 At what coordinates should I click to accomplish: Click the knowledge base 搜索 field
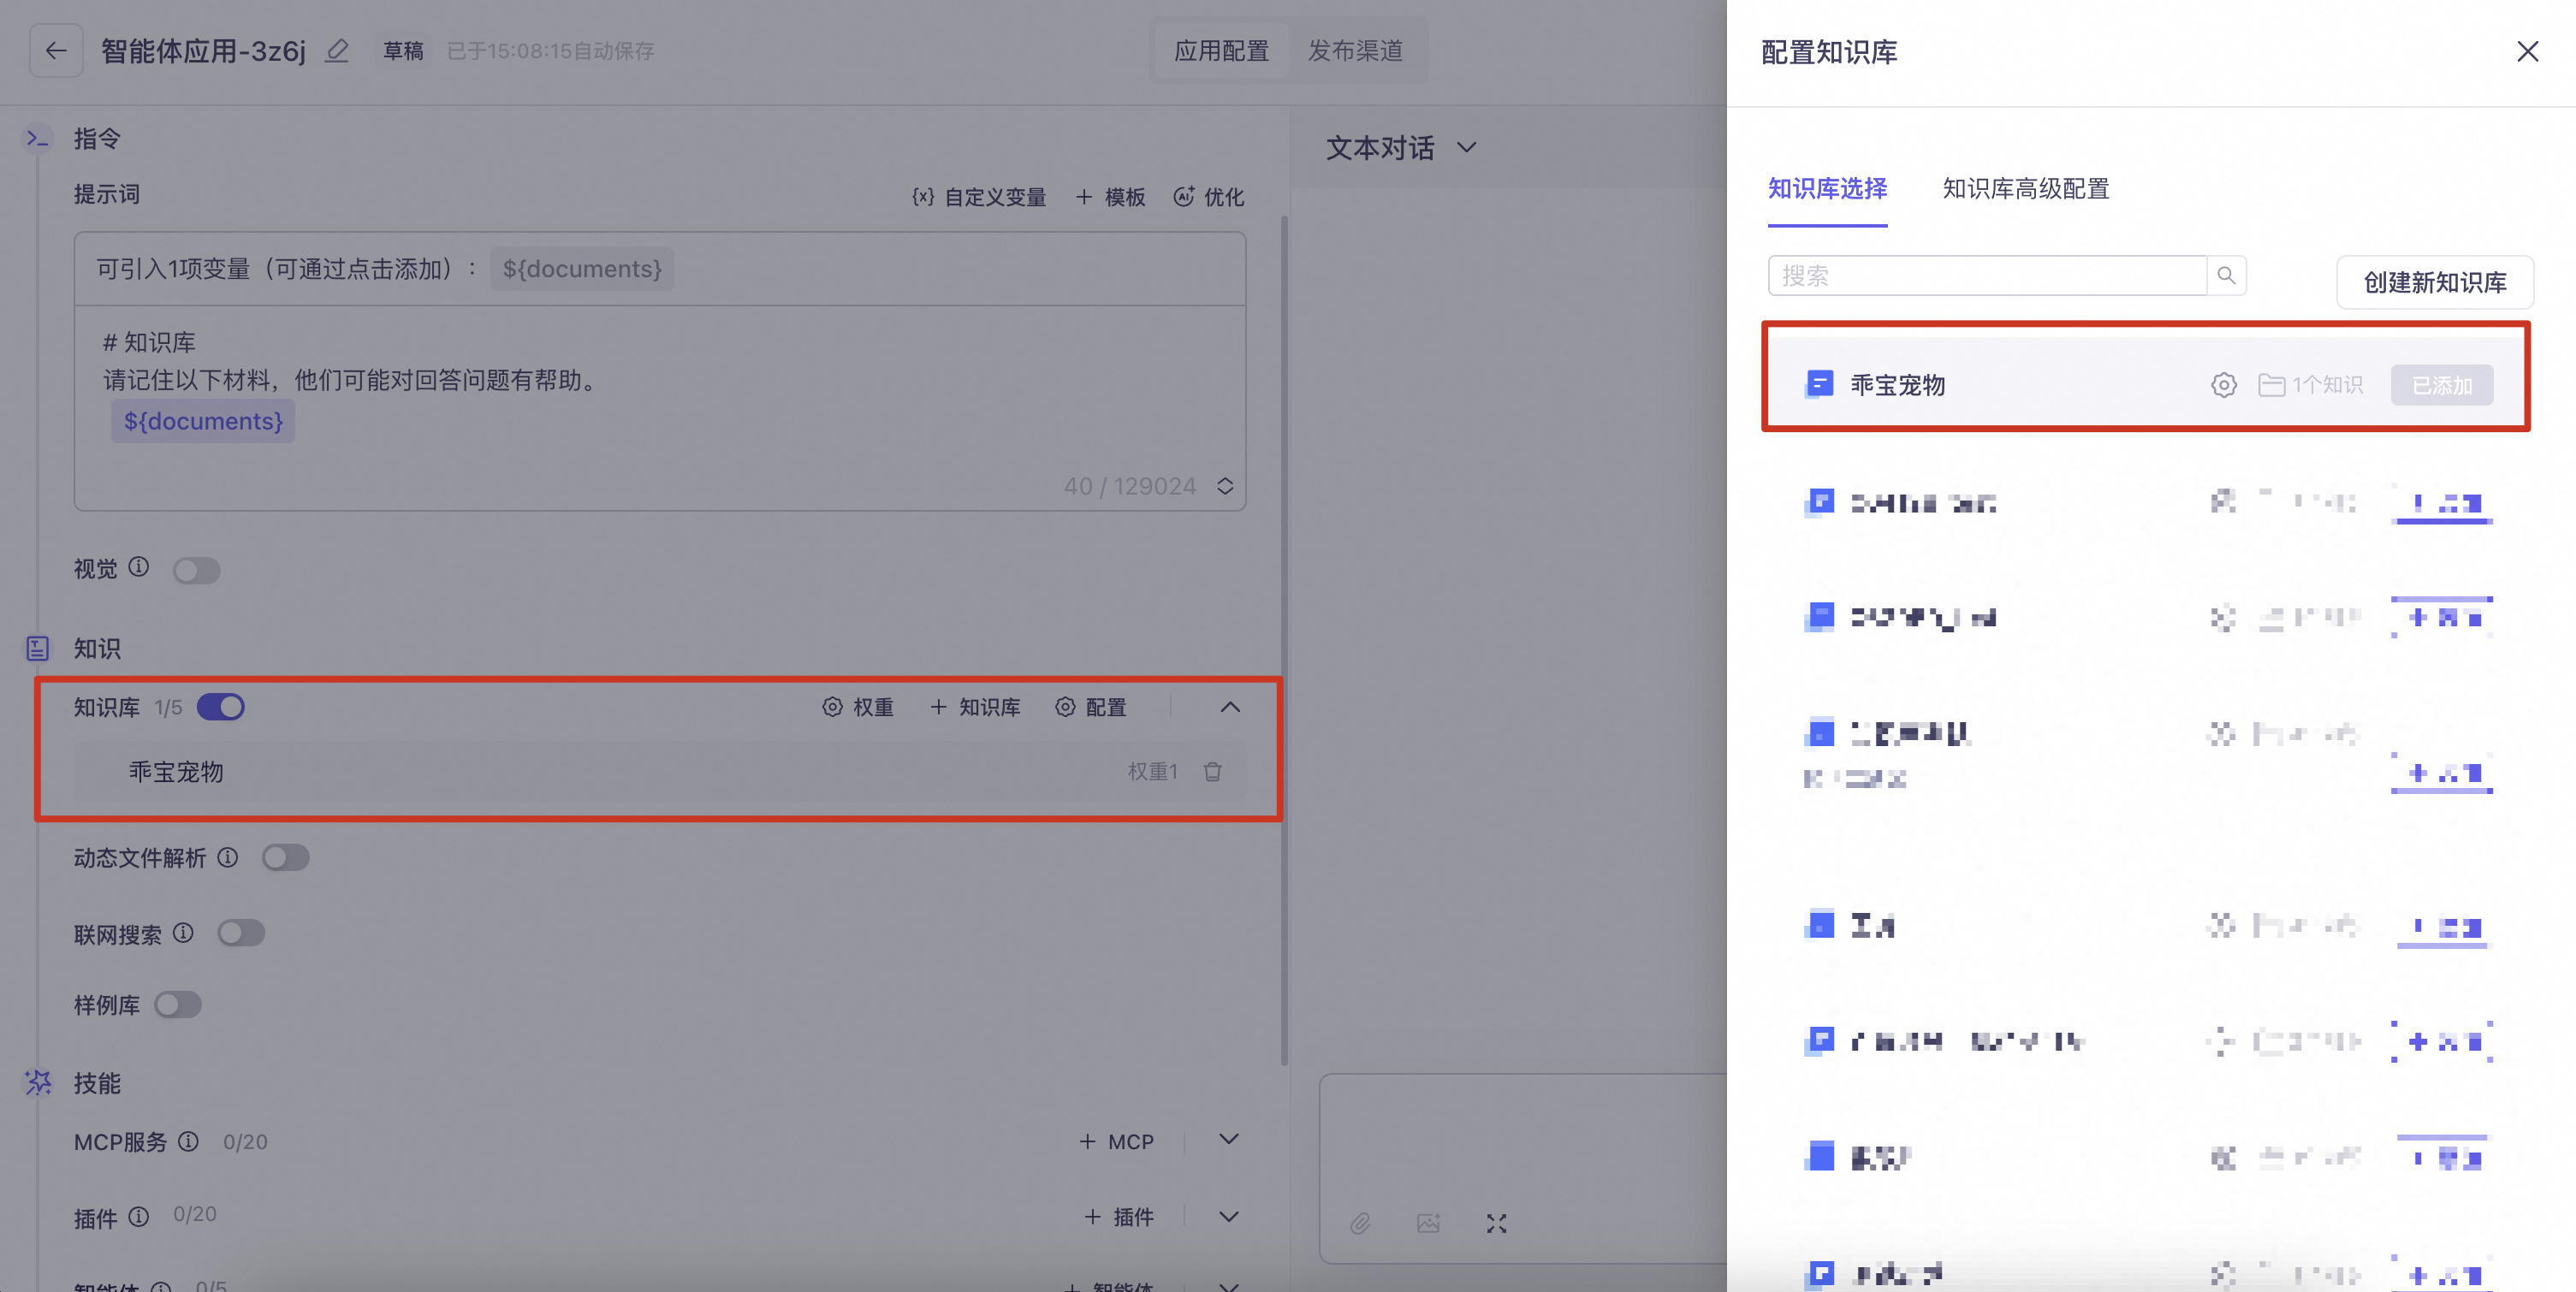[1986, 276]
